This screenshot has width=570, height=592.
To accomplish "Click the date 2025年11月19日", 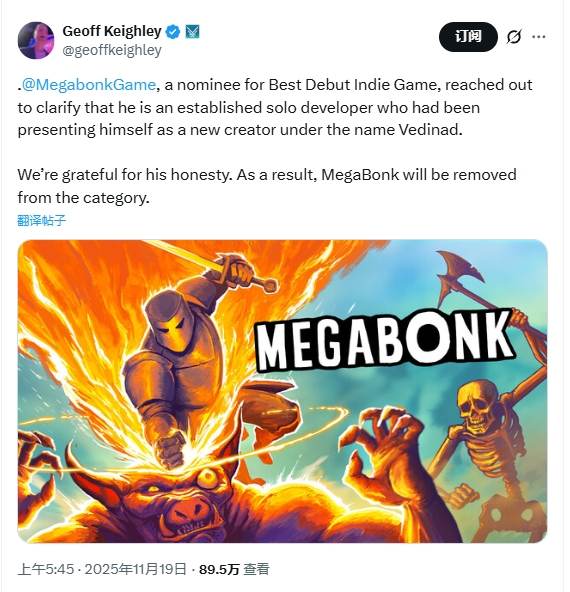I will tap(136, 569).
